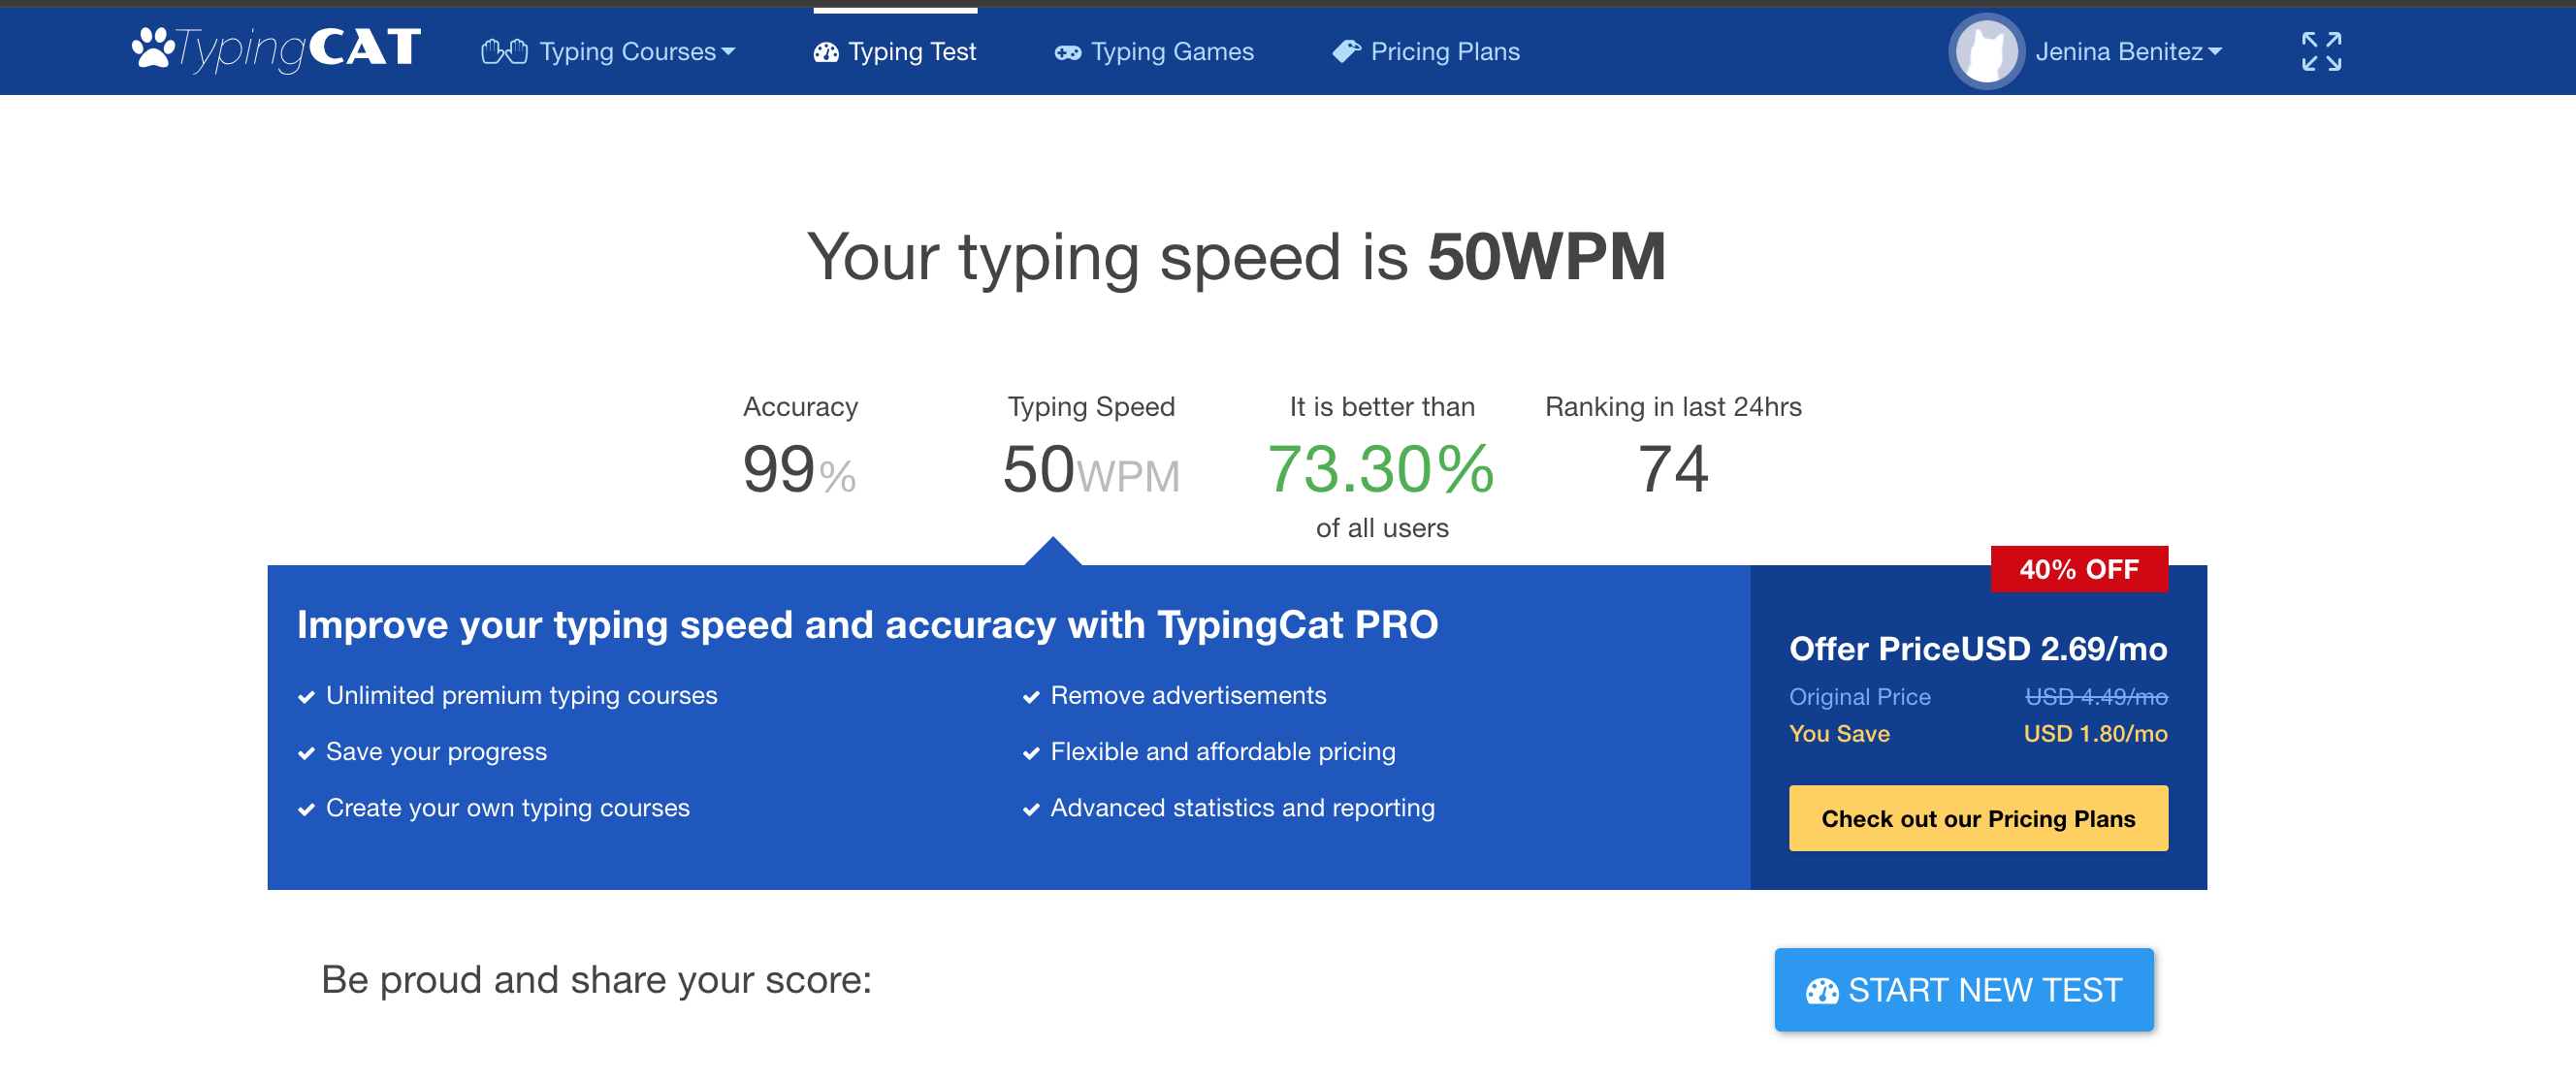Screen dimensions: 2576x1080
Task: Click the gauge icon beside Typing Test
Action: 826,51
